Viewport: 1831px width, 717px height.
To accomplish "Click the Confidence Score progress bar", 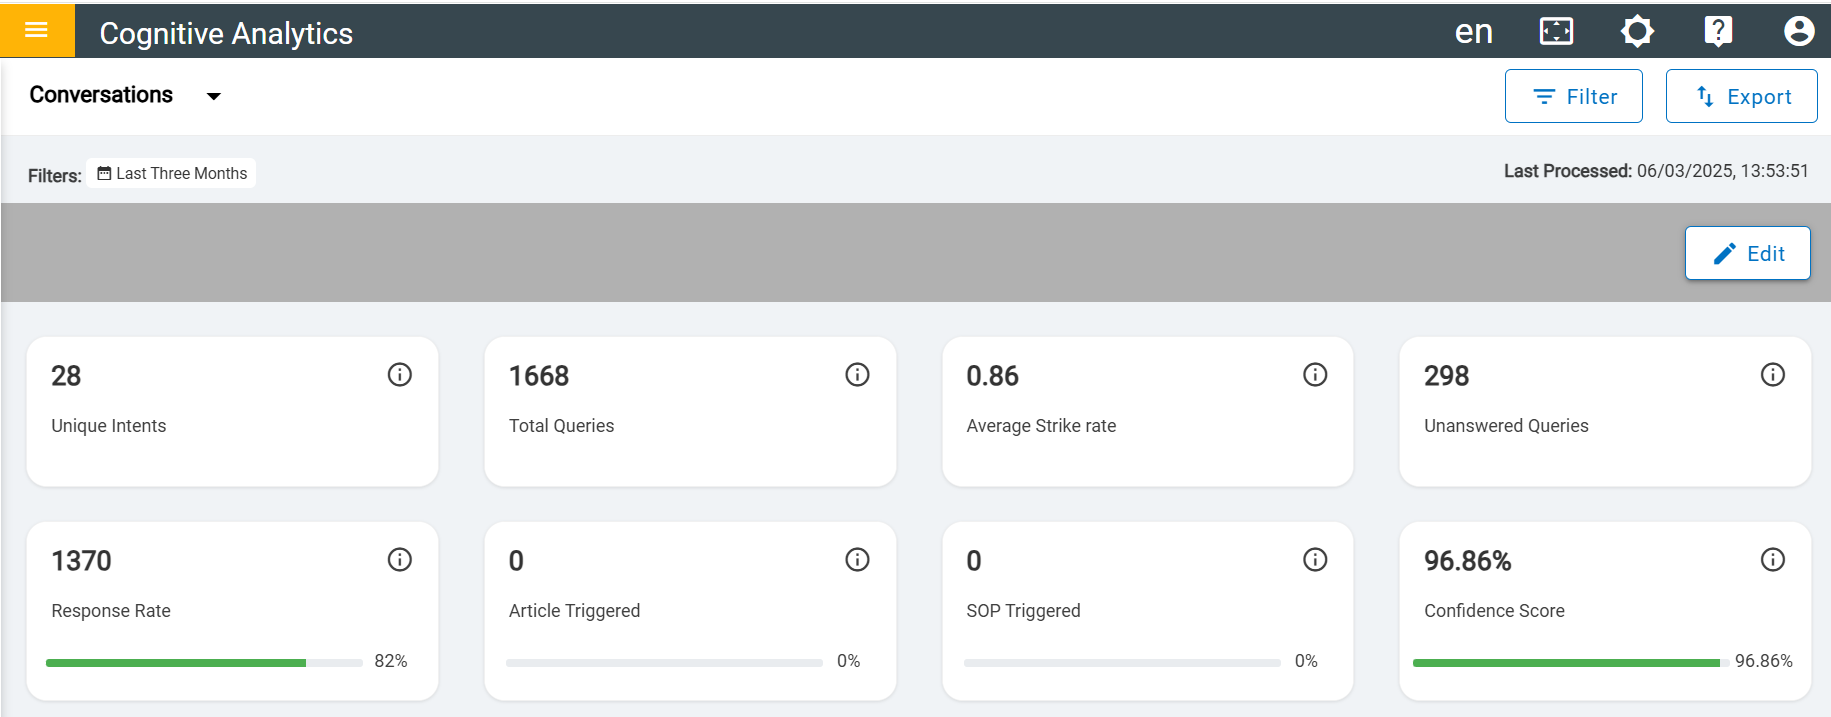I will point(1571,663).
